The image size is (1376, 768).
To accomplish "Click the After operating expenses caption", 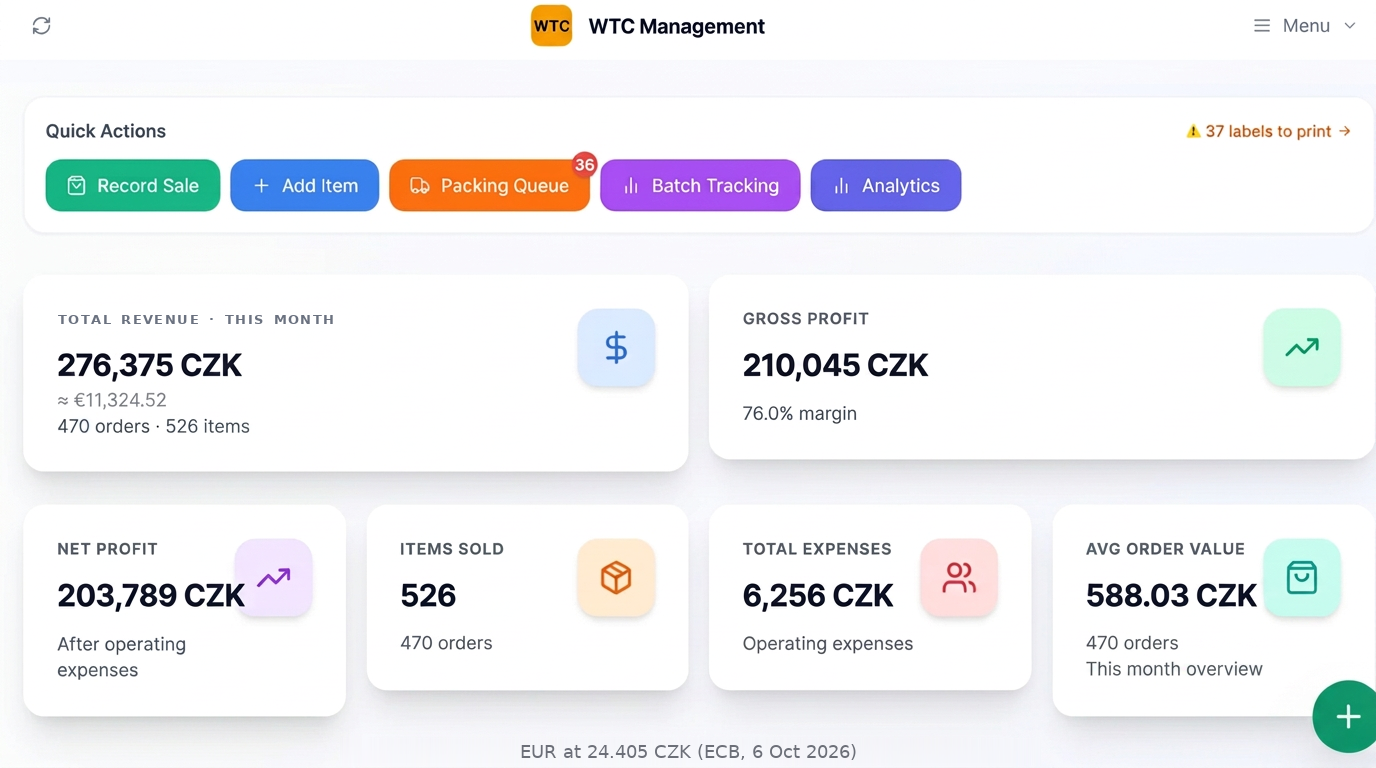I will [122, 657].
